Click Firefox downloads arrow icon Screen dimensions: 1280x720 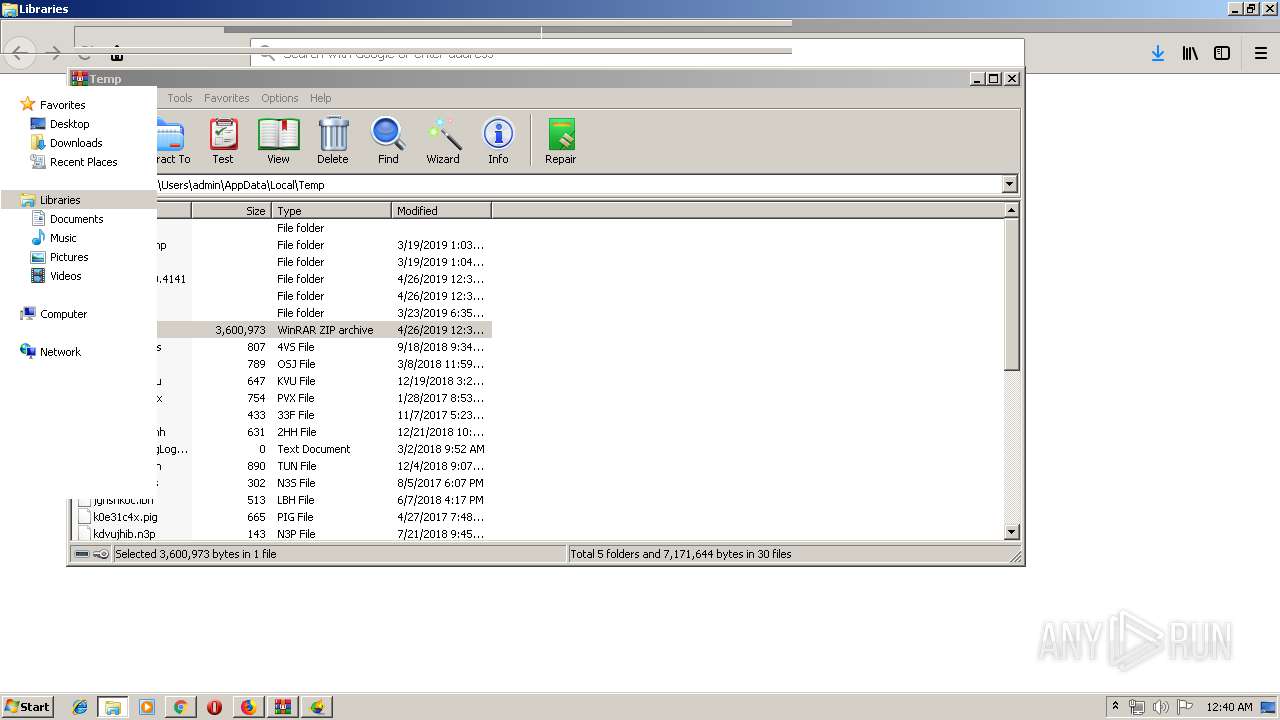click(1158, 54)
